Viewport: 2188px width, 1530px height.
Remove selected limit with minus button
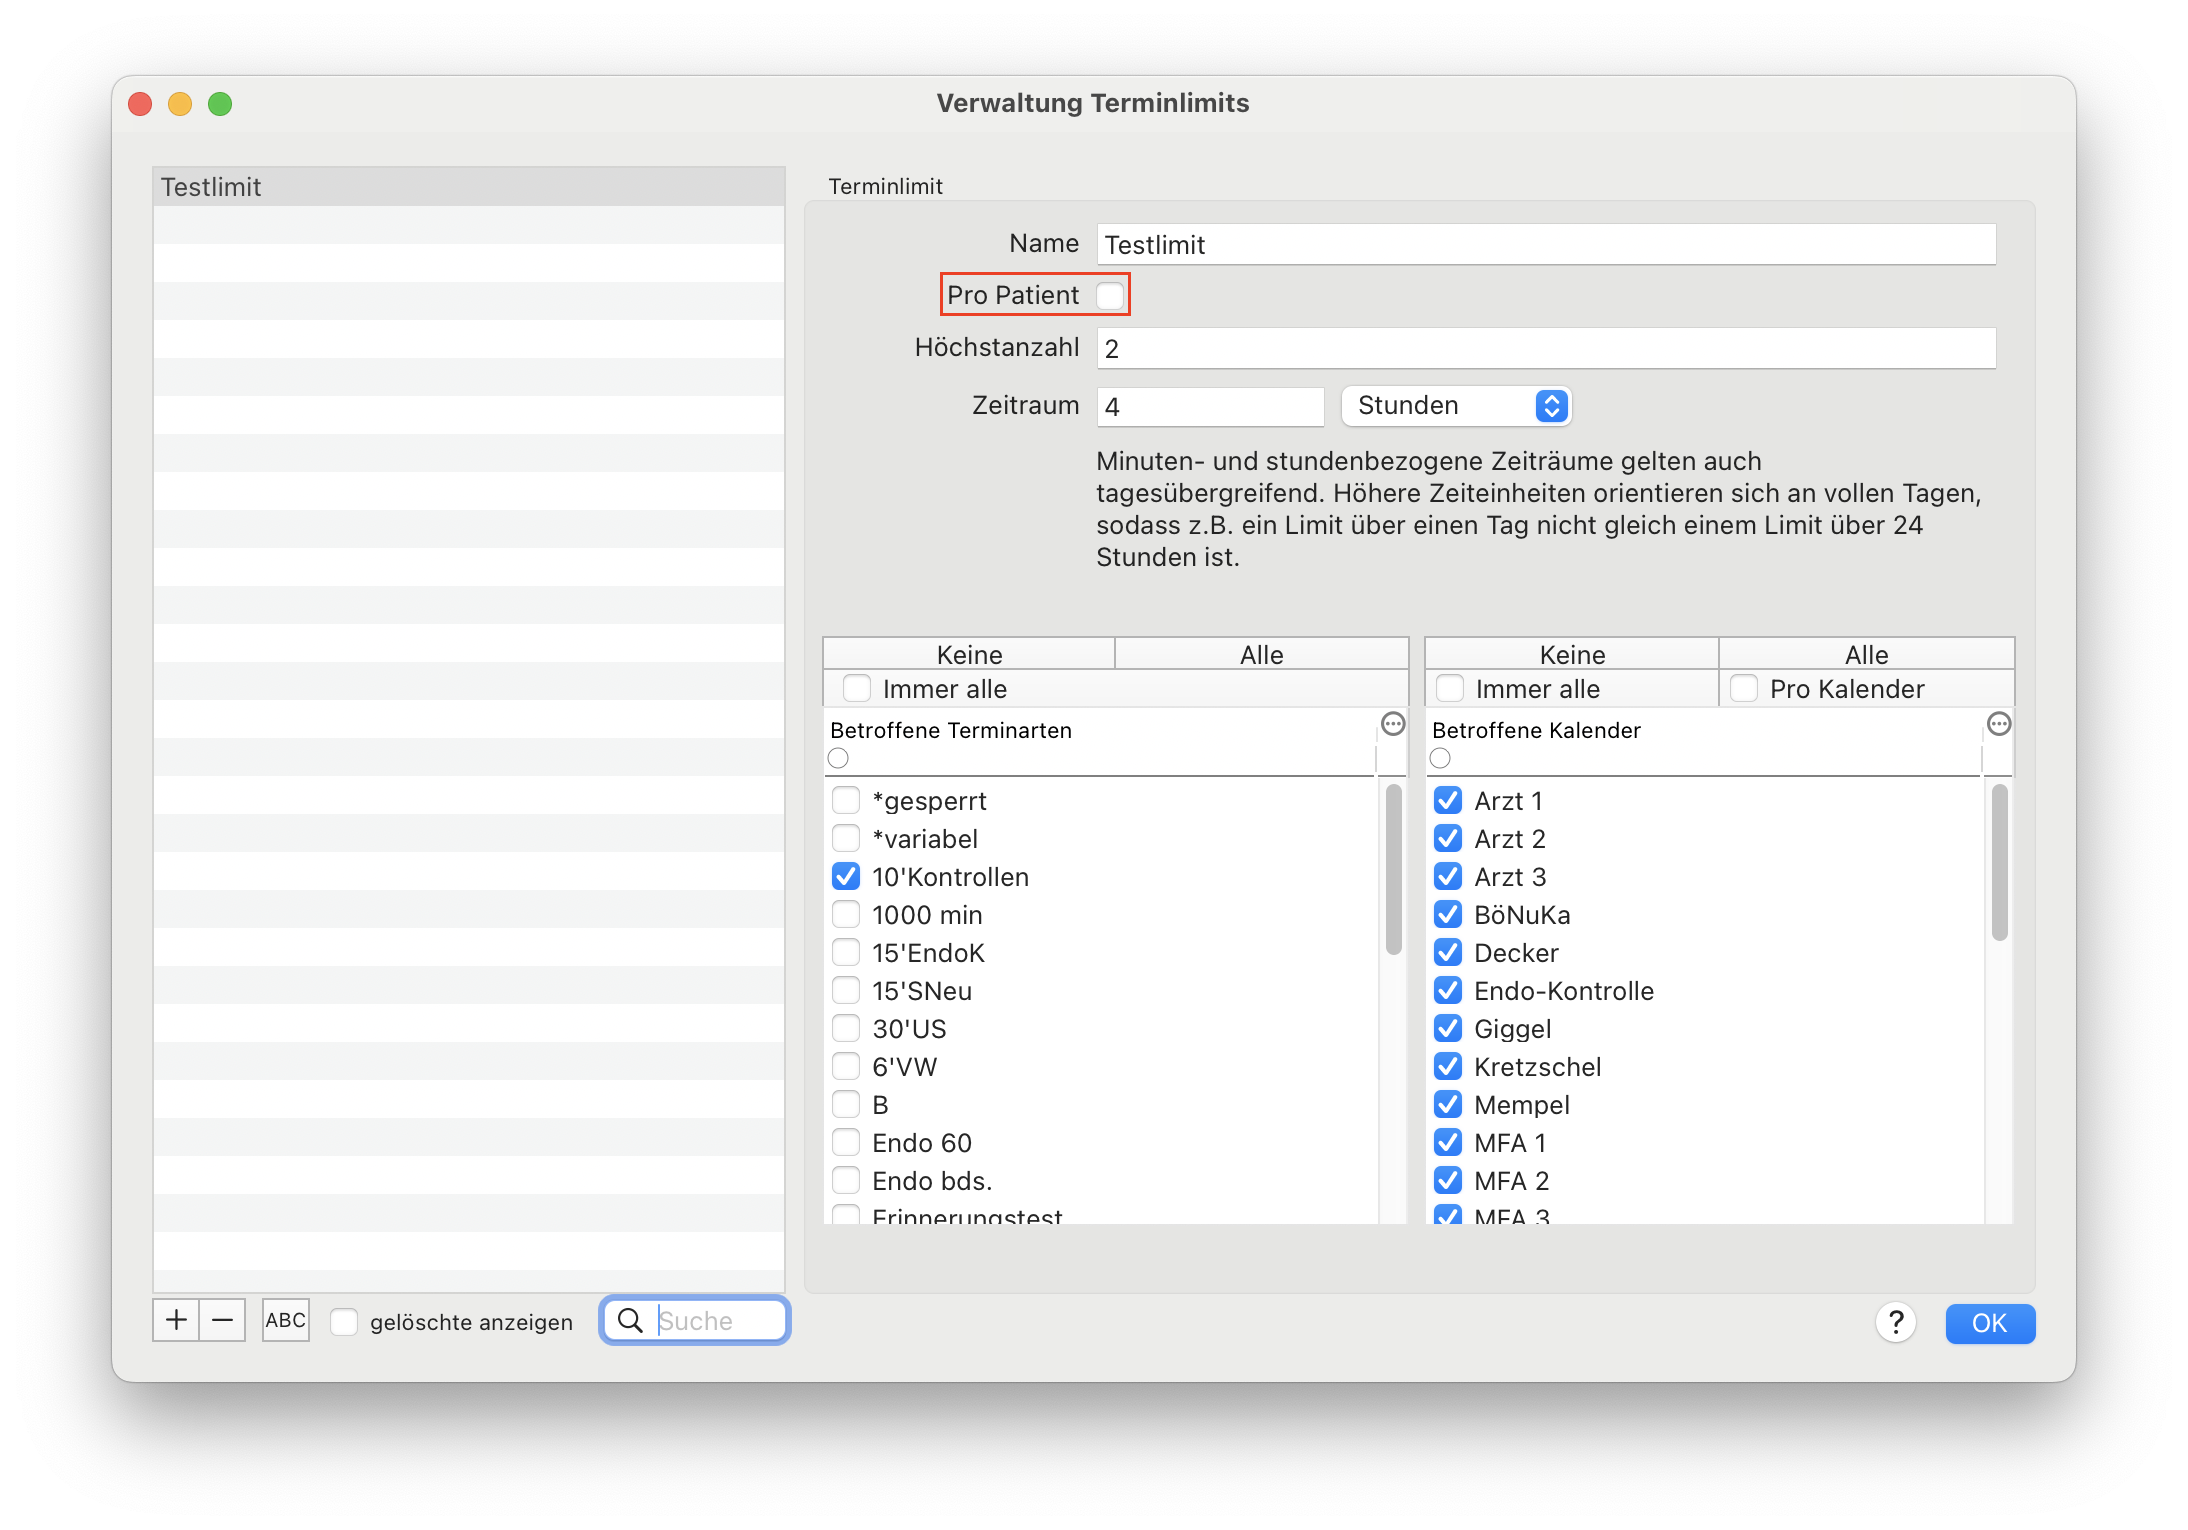point(222,1320)
